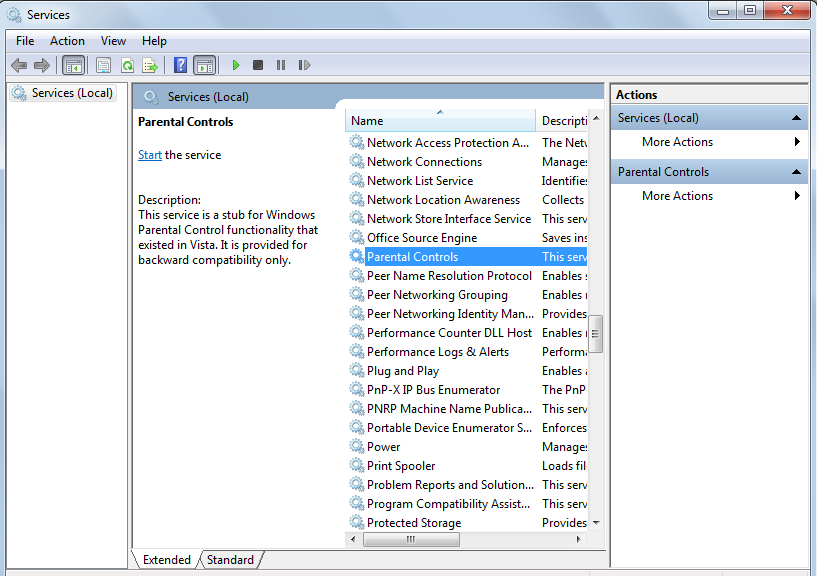Click the Export List toolbar icon
The height and width of the screenshot is (576, 817).
[150, 65]
